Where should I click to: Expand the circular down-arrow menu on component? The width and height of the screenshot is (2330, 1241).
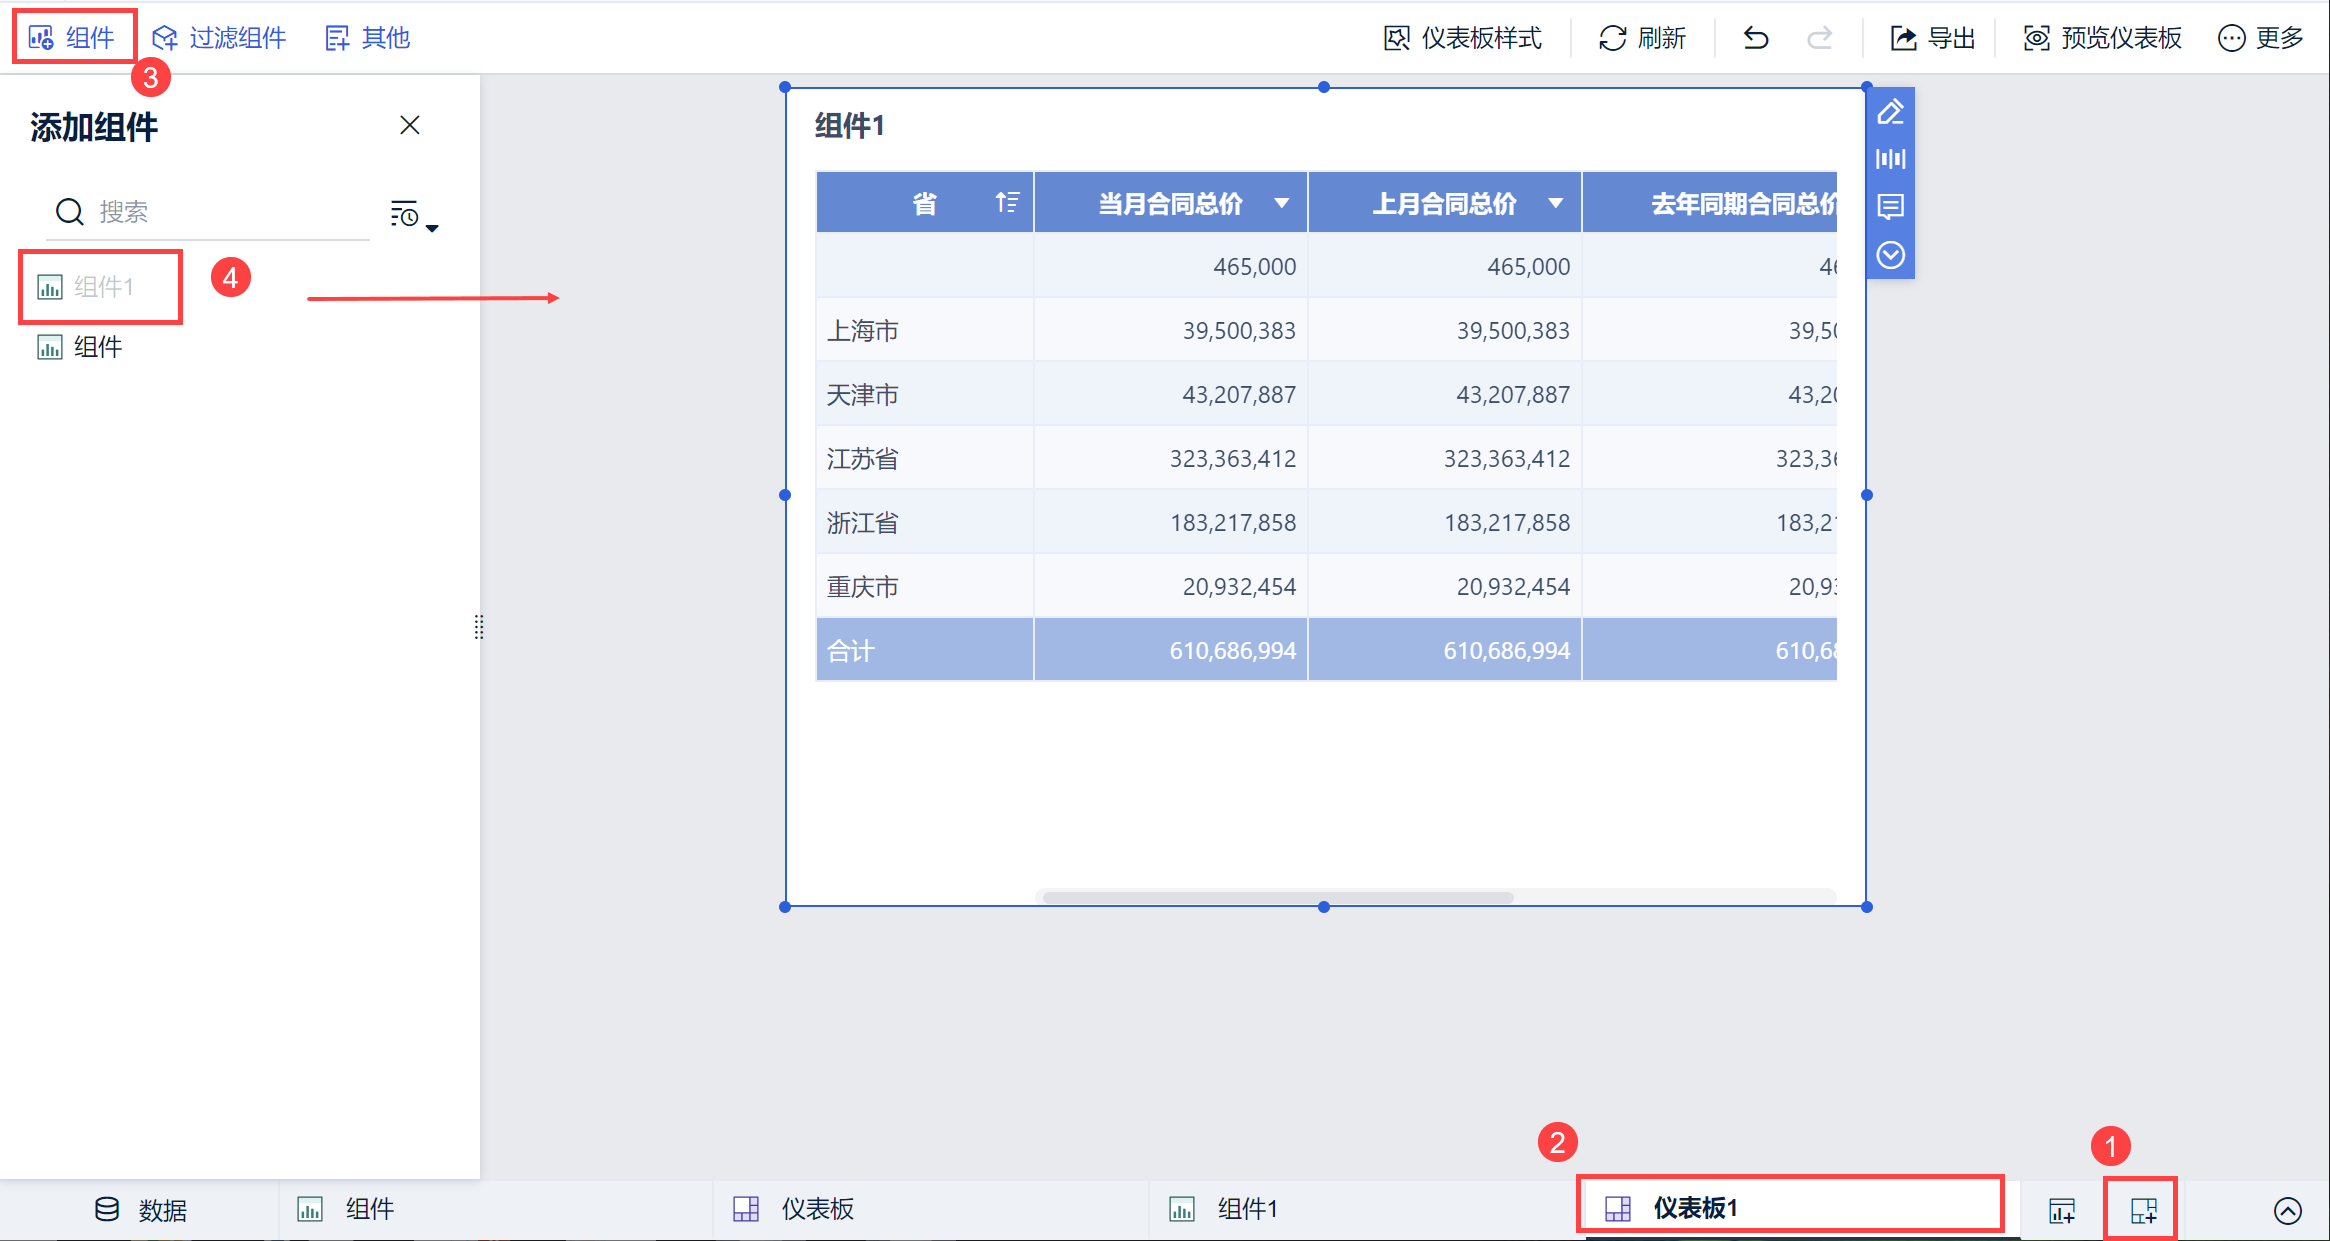(1890, 255)
